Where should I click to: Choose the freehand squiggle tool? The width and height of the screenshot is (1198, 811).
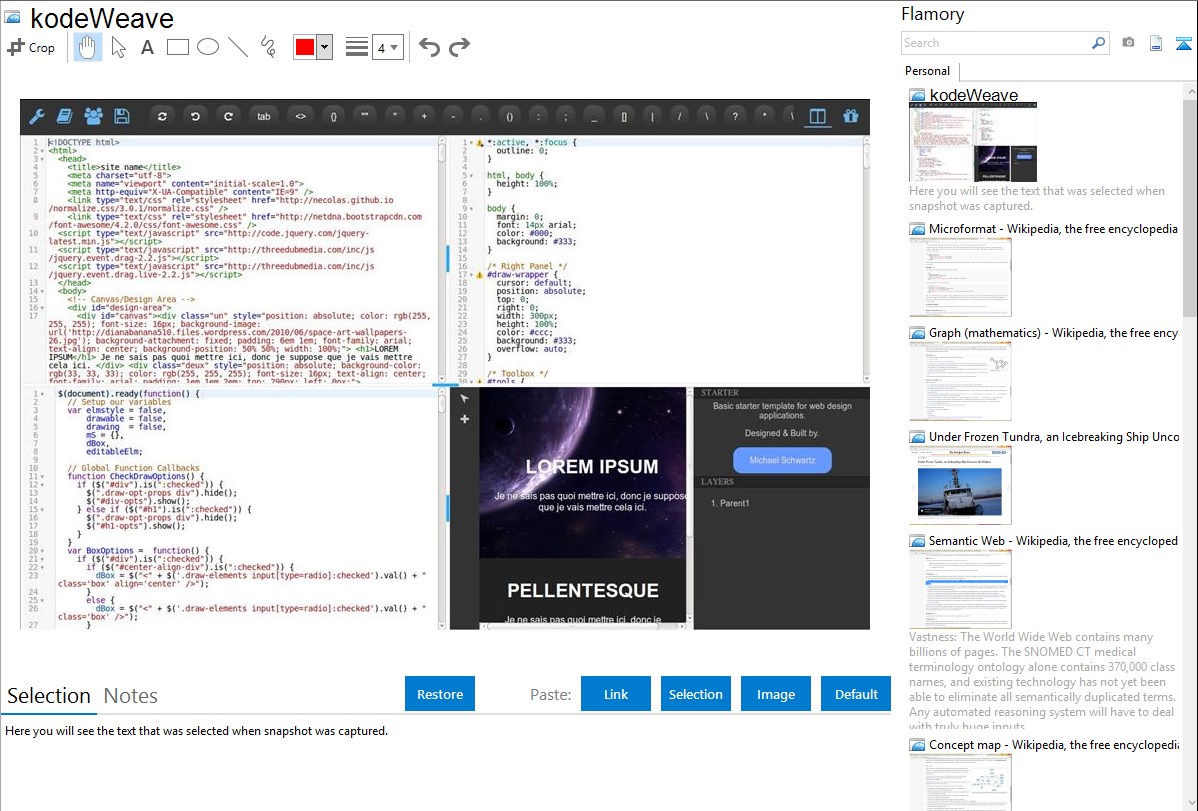tap(268, 47)
